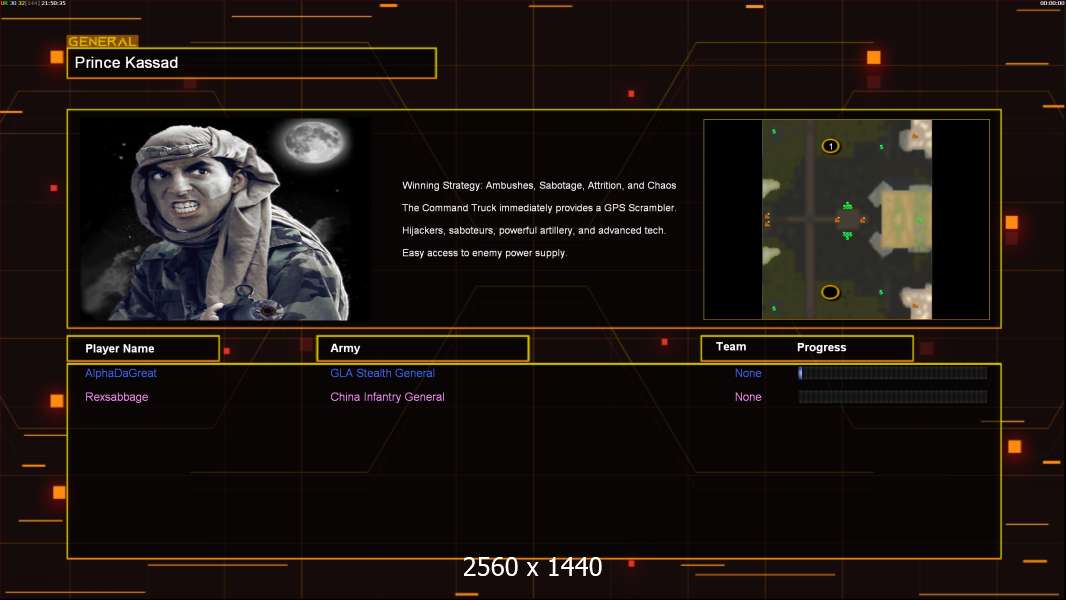The width and height of the screenshot is (1066, 600).
Task: Click the Army column header
Action: (x=422, y=348)
